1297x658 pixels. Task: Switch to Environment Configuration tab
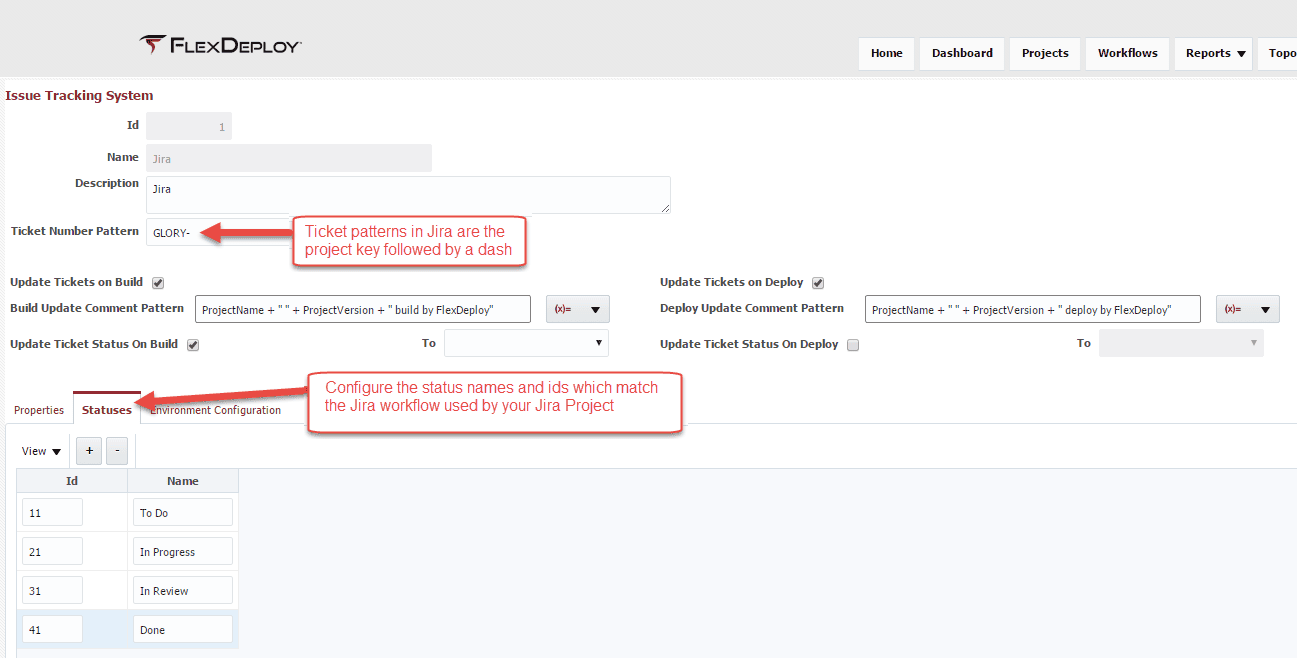coord(215,410)
